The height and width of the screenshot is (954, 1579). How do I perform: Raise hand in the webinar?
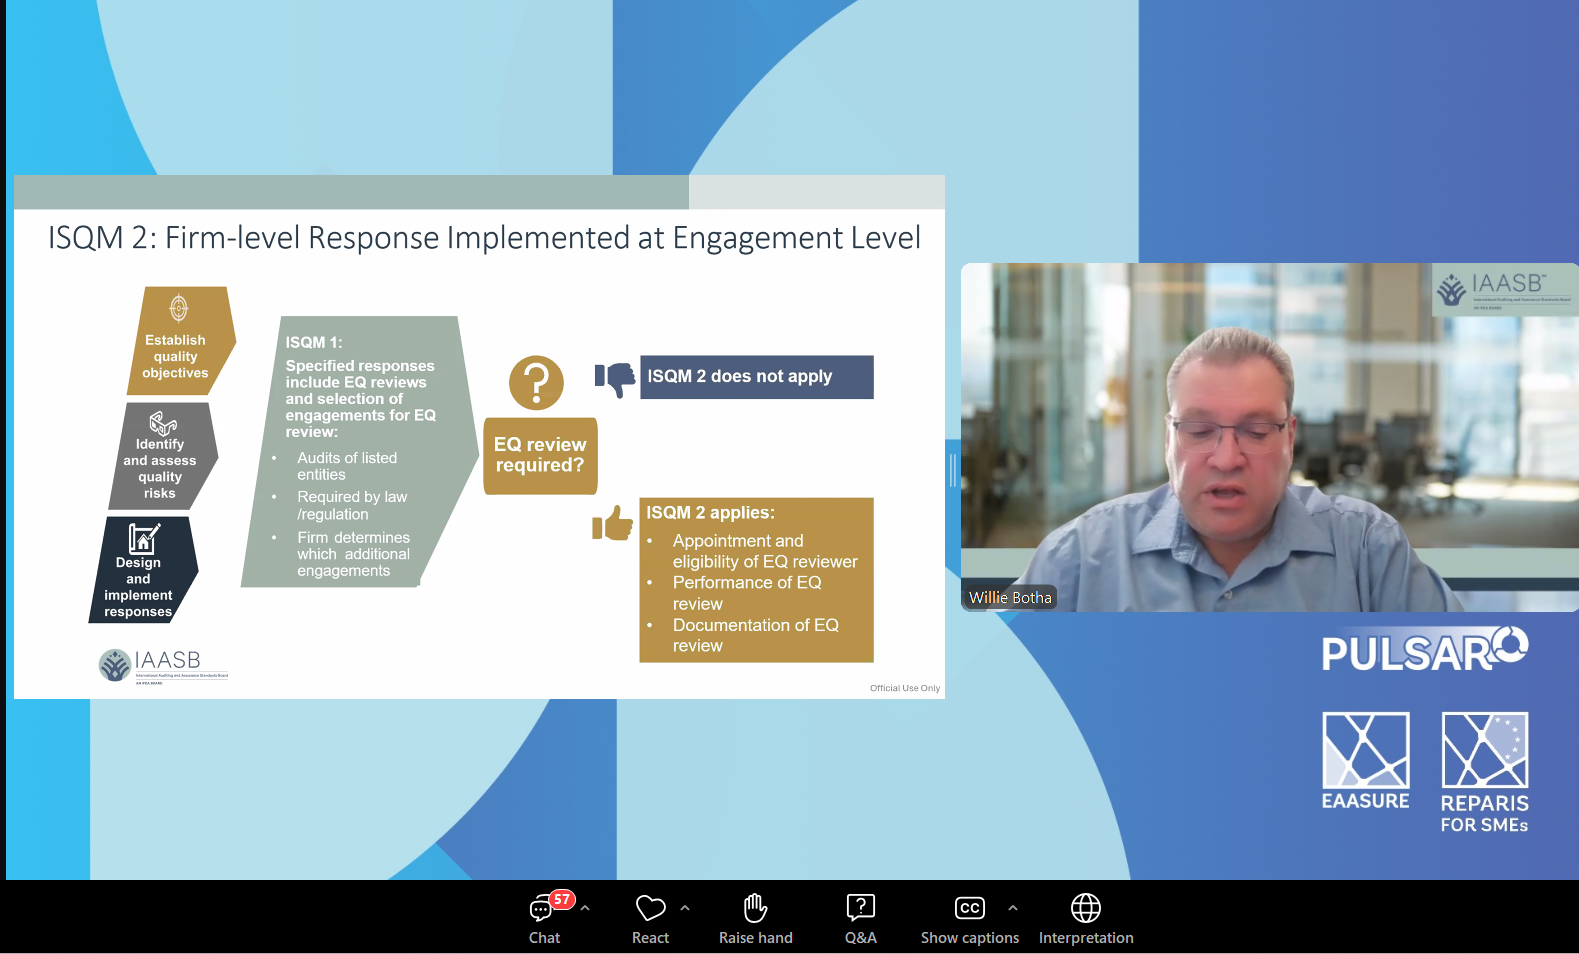click(755, 918)
